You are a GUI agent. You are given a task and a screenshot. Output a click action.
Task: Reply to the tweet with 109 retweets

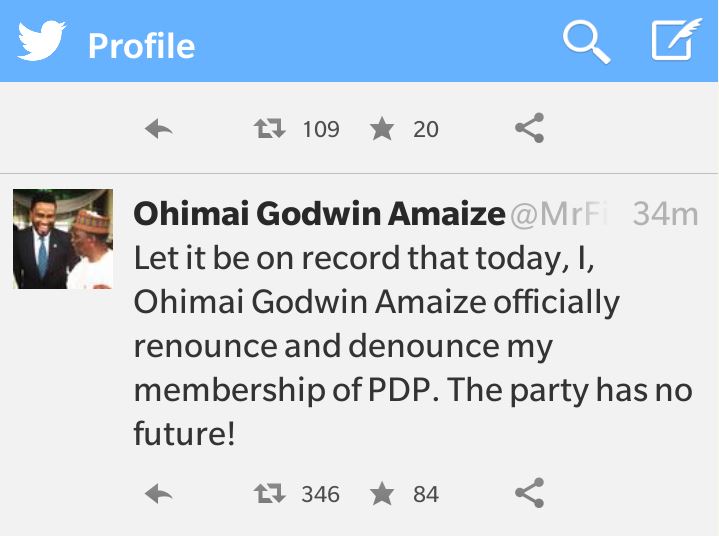(159, 129)
